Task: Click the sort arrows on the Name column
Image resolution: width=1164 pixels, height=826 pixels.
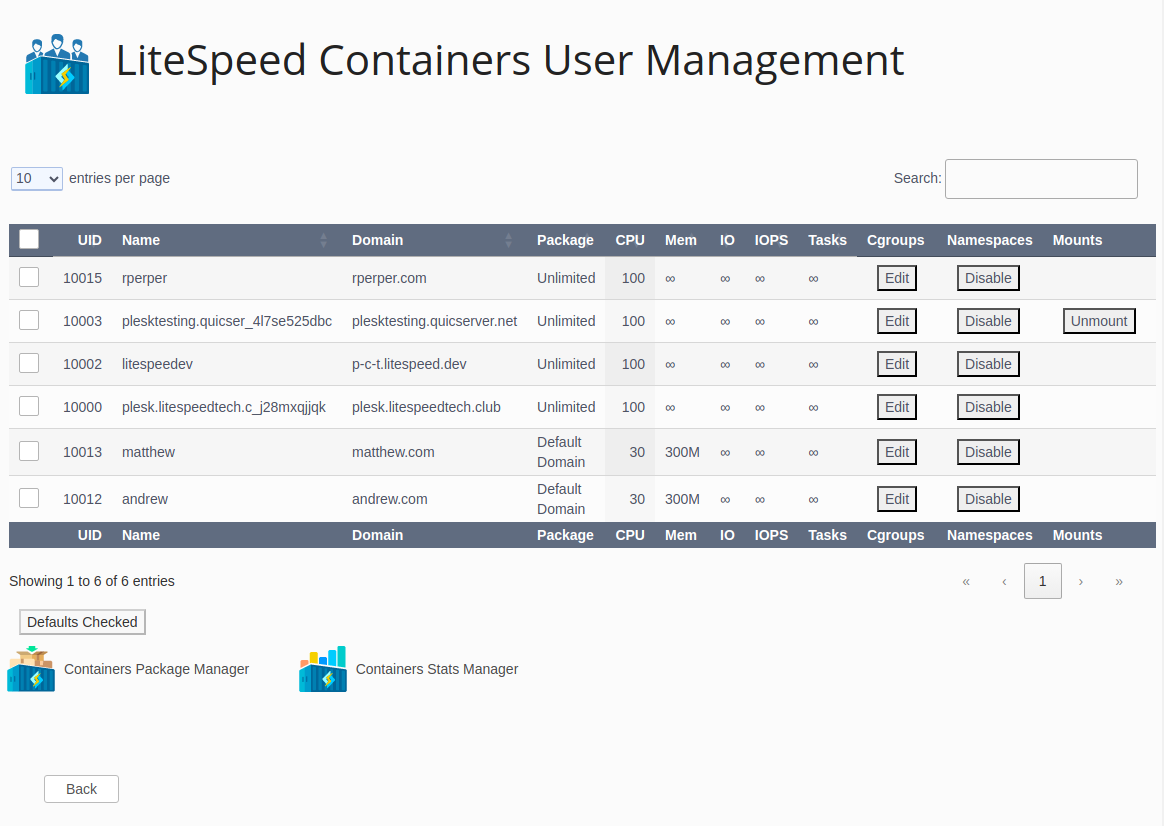Action: (x=322, y=240)
